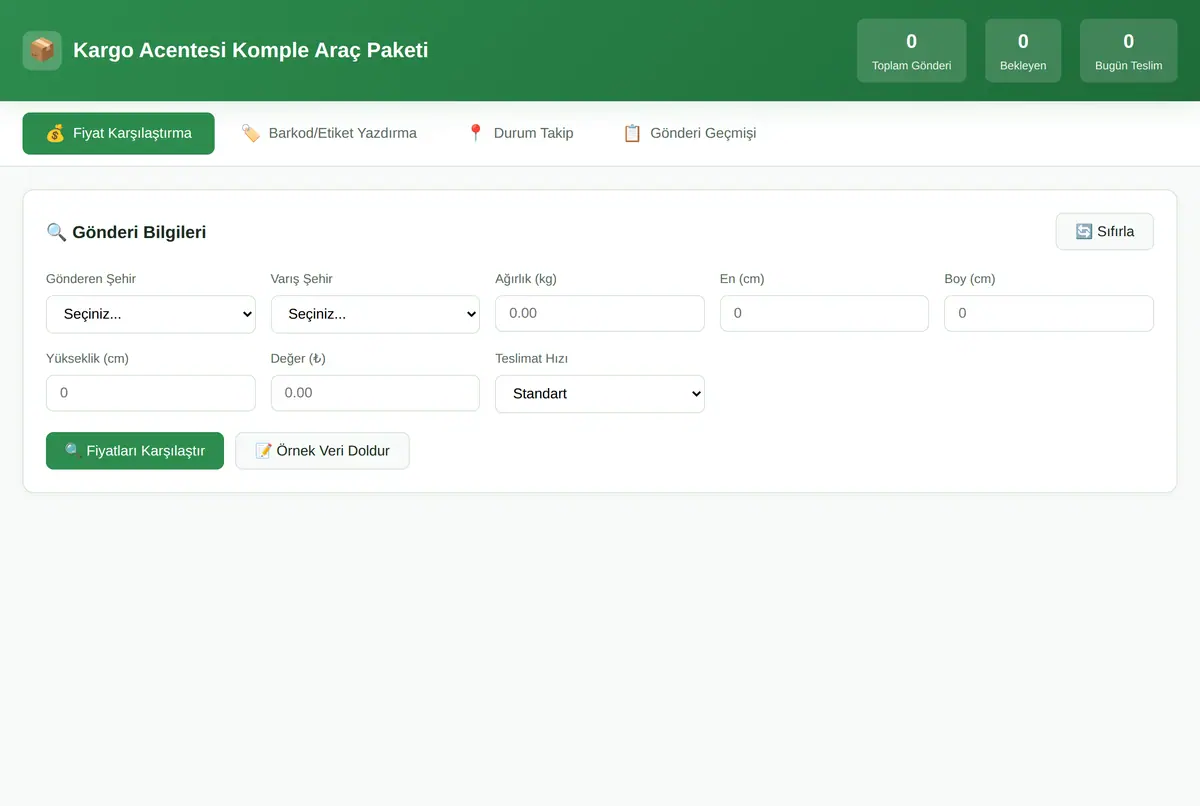Viewport: 1200px width, 806px height.
Task: Click the Örnek Veri Doldur button
Action: click(x=322, y=451)
